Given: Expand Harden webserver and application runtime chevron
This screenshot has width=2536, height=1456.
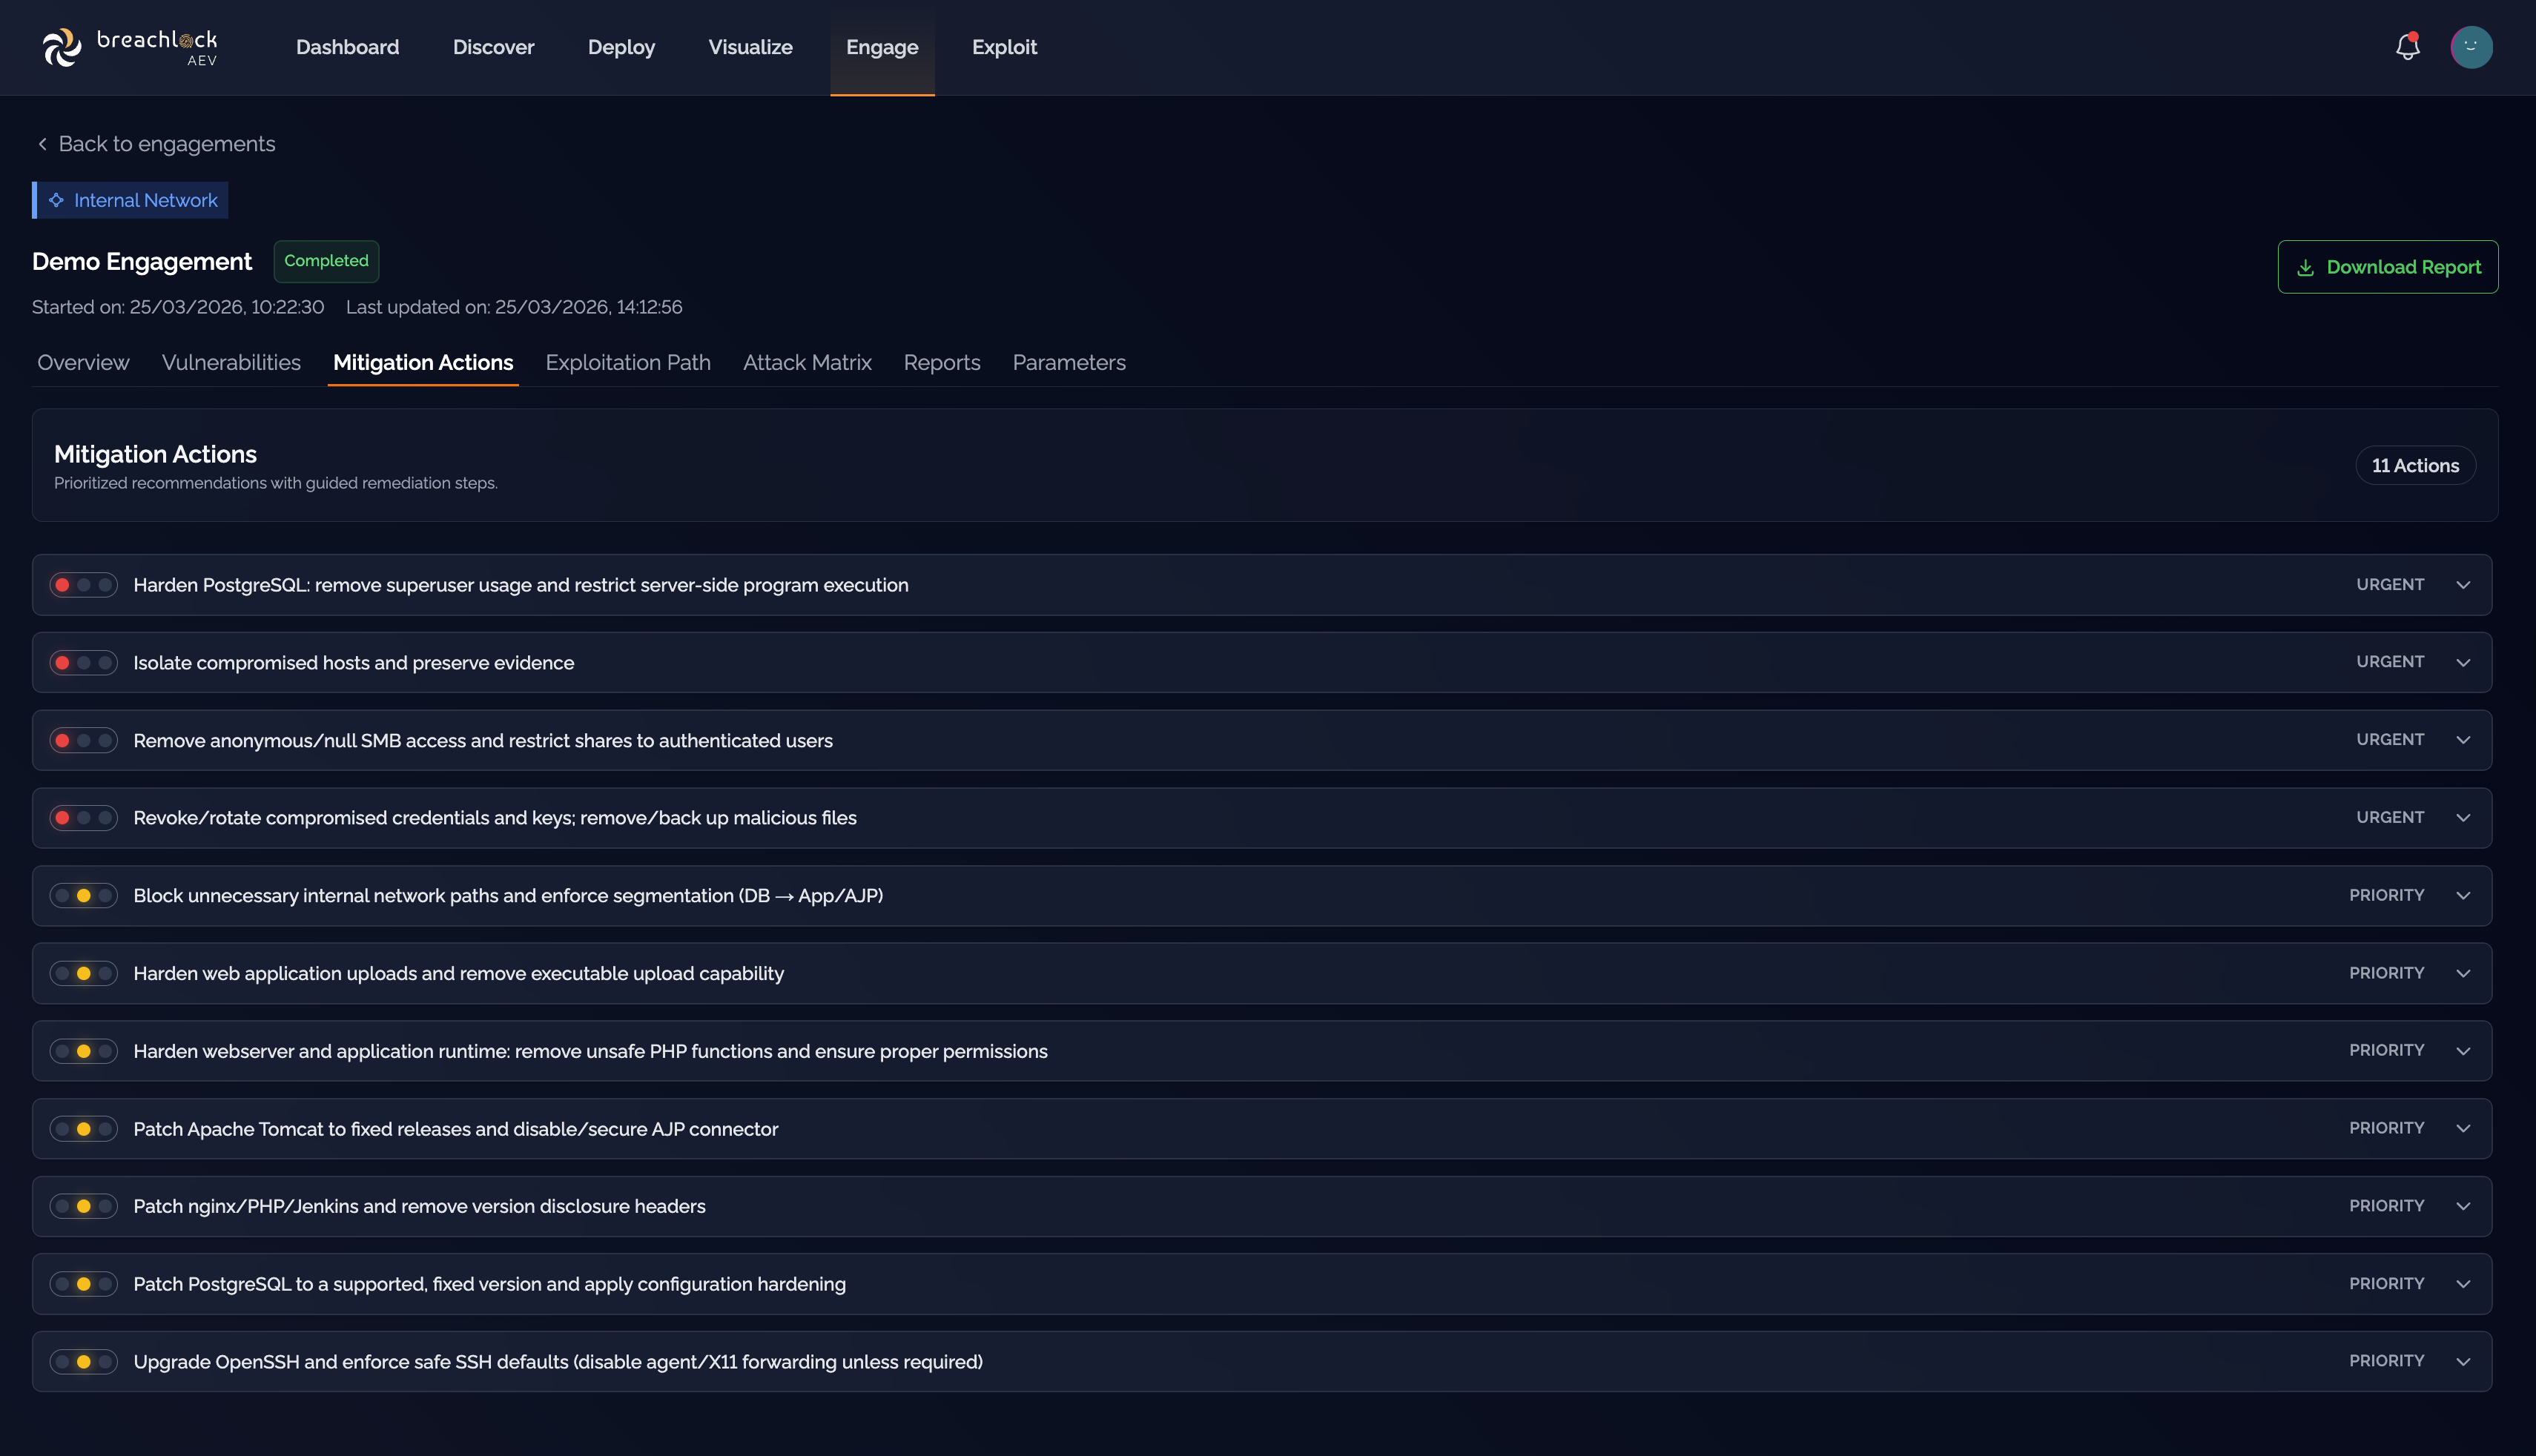Looking at the screenshot, I should [2463, 1051].
